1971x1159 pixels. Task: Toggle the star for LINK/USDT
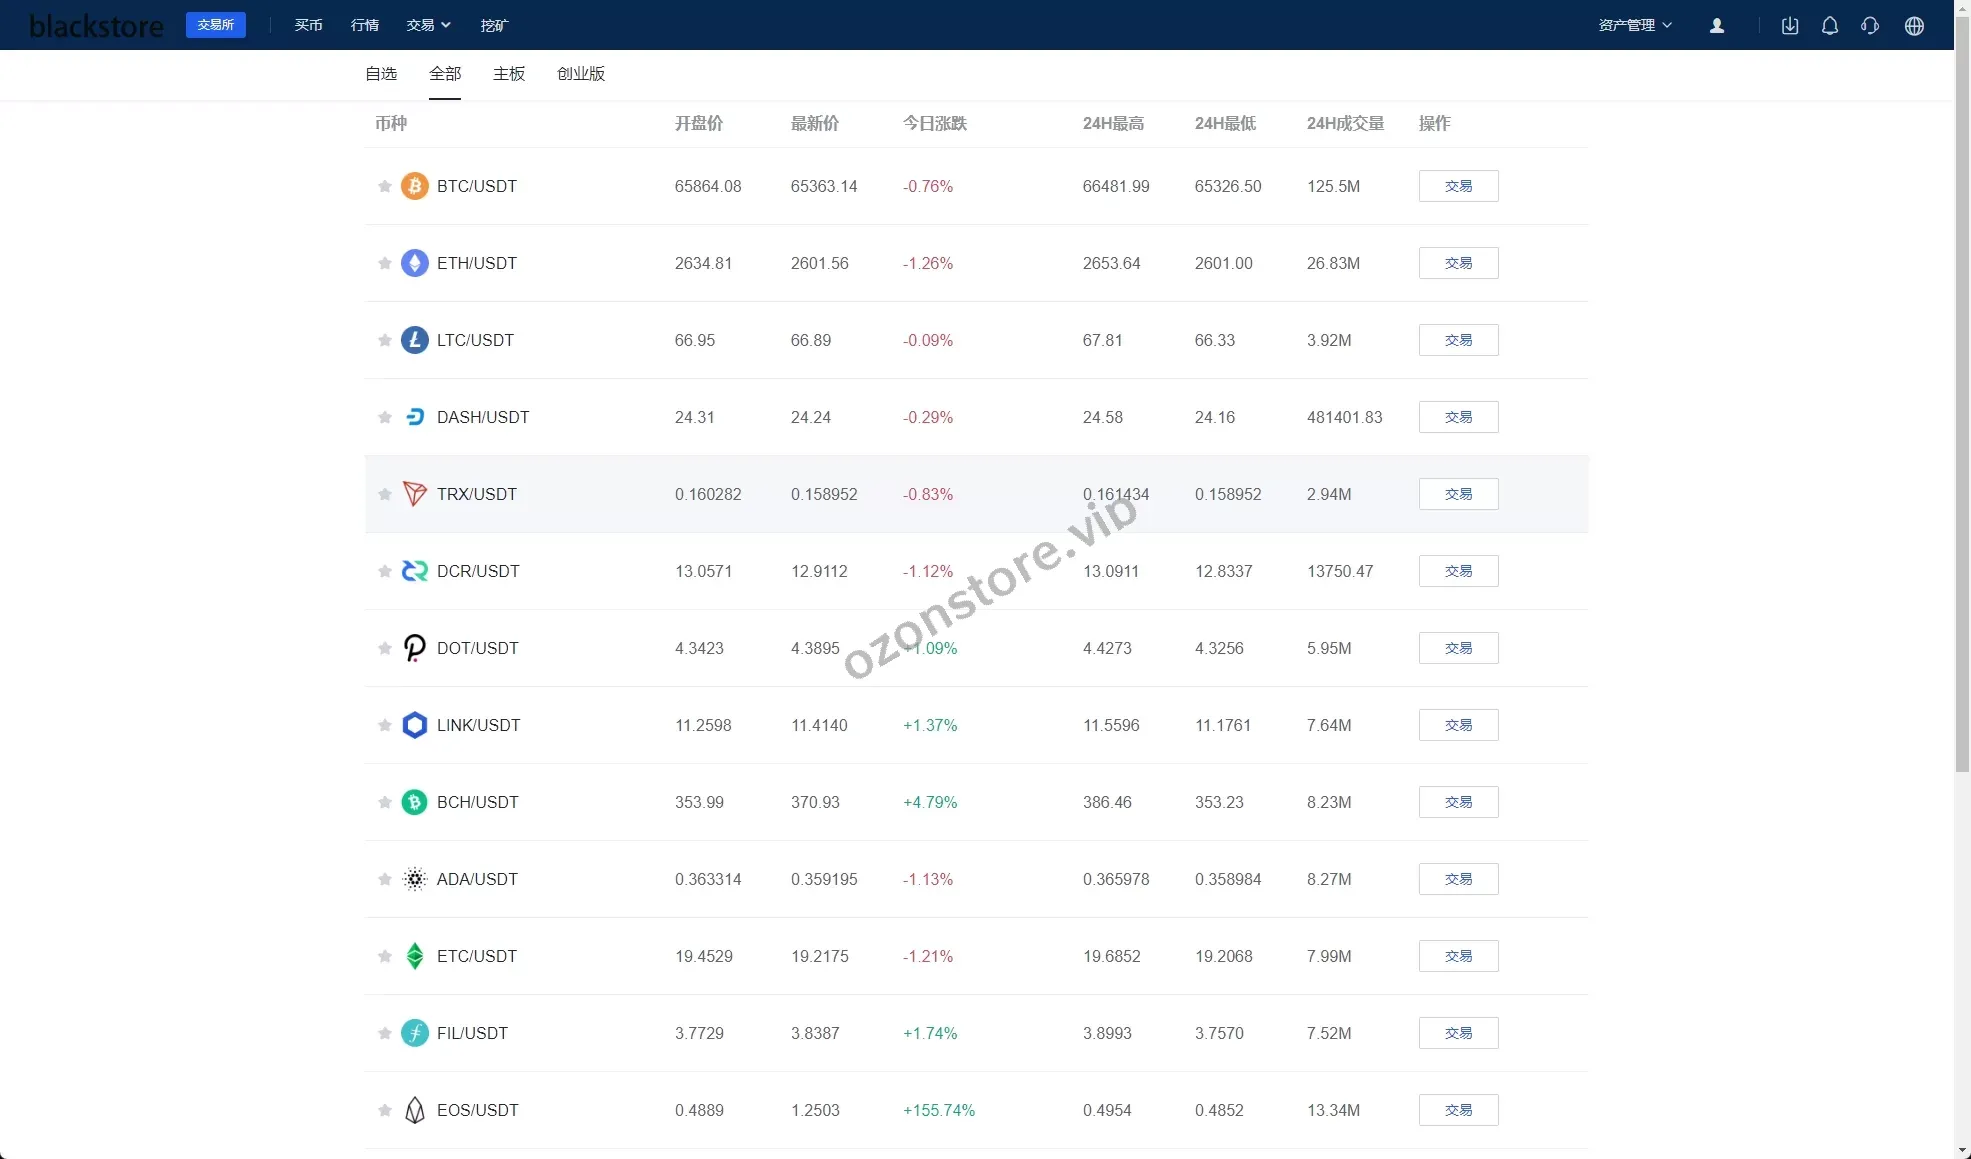click(384, 725)
